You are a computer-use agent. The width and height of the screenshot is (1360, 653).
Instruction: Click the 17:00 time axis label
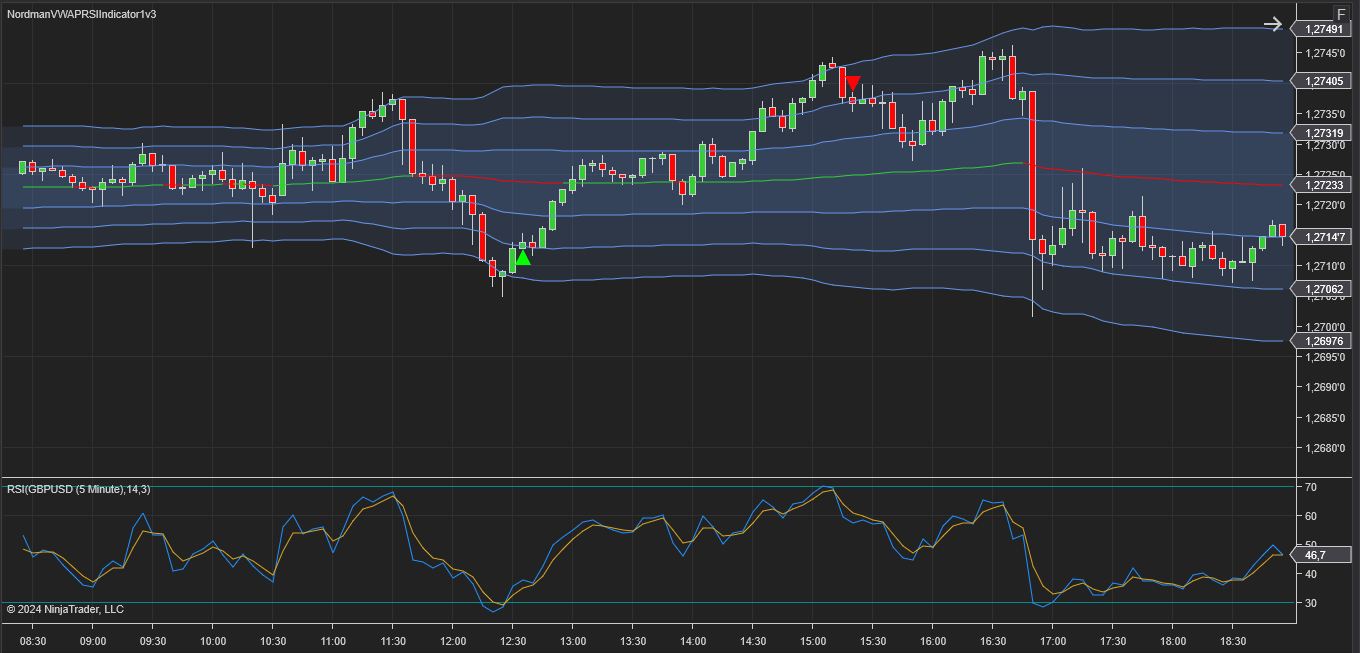pos(1053,641)
